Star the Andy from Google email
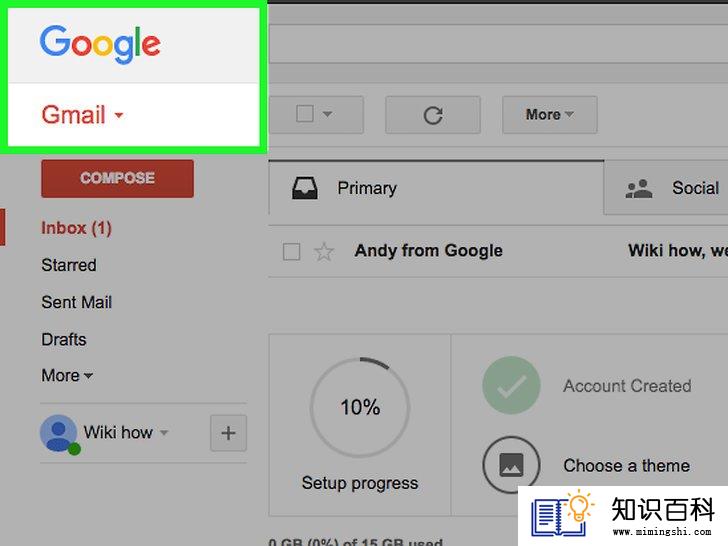728x546 pixels. [x=324, y=252]
